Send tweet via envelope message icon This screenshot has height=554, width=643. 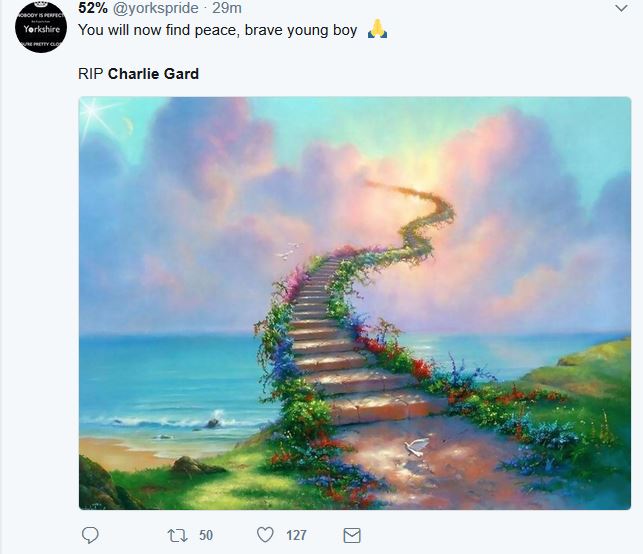(x=351, y=536)
